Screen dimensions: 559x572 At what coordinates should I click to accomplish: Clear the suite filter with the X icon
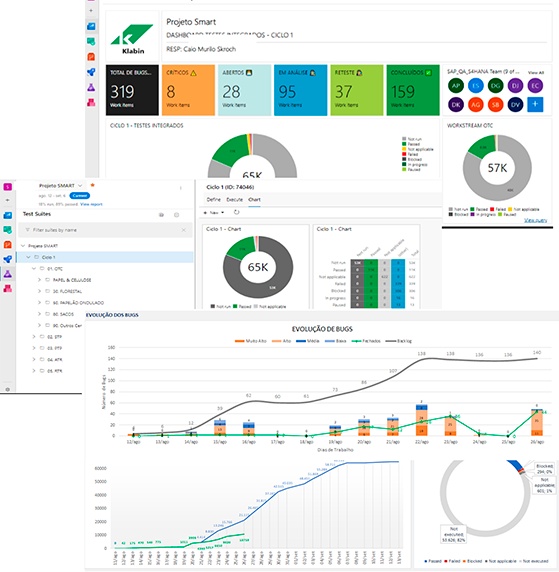point(184,230)
